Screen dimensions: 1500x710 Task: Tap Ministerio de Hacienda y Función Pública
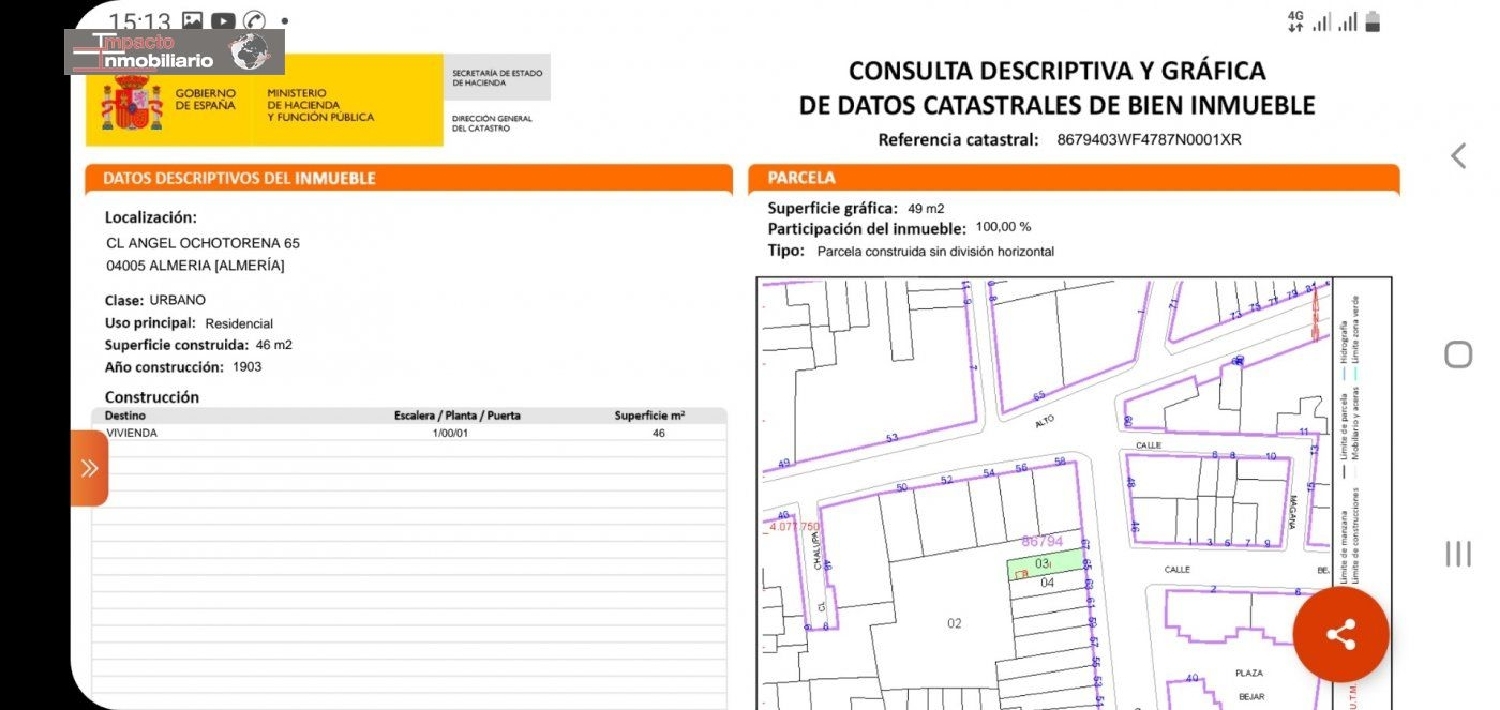(x=320, y=105)
